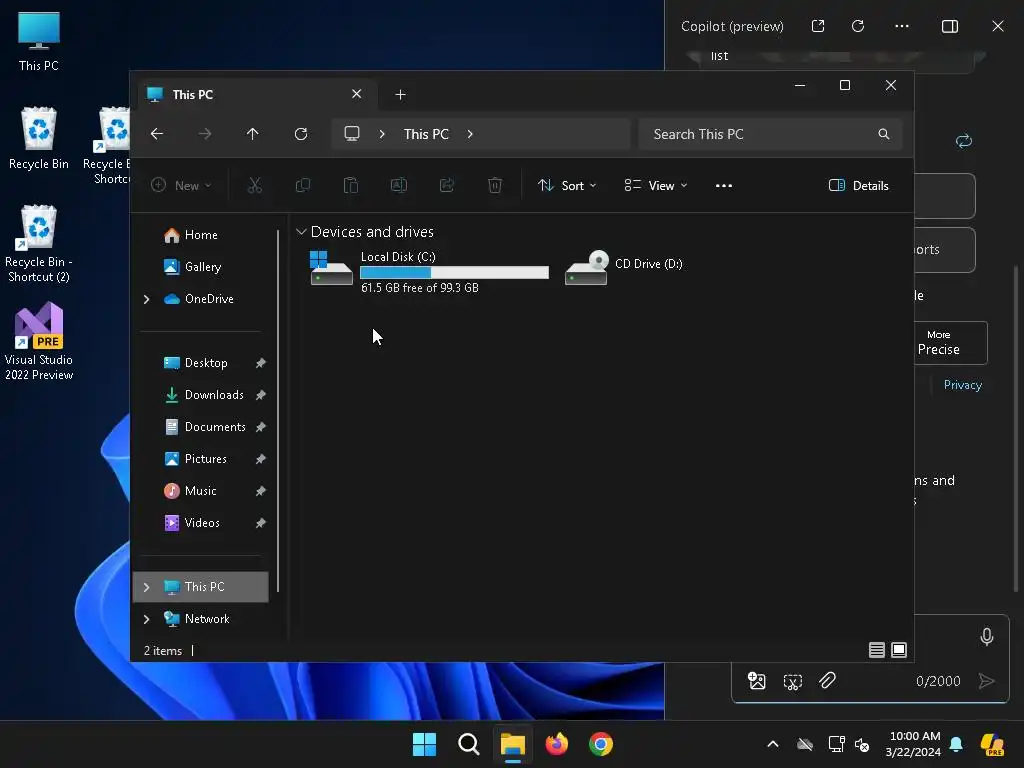Click Local Disk C: storage usage bar
The width and height of the screenshot is (1024, 768).
tap(455, 272)
